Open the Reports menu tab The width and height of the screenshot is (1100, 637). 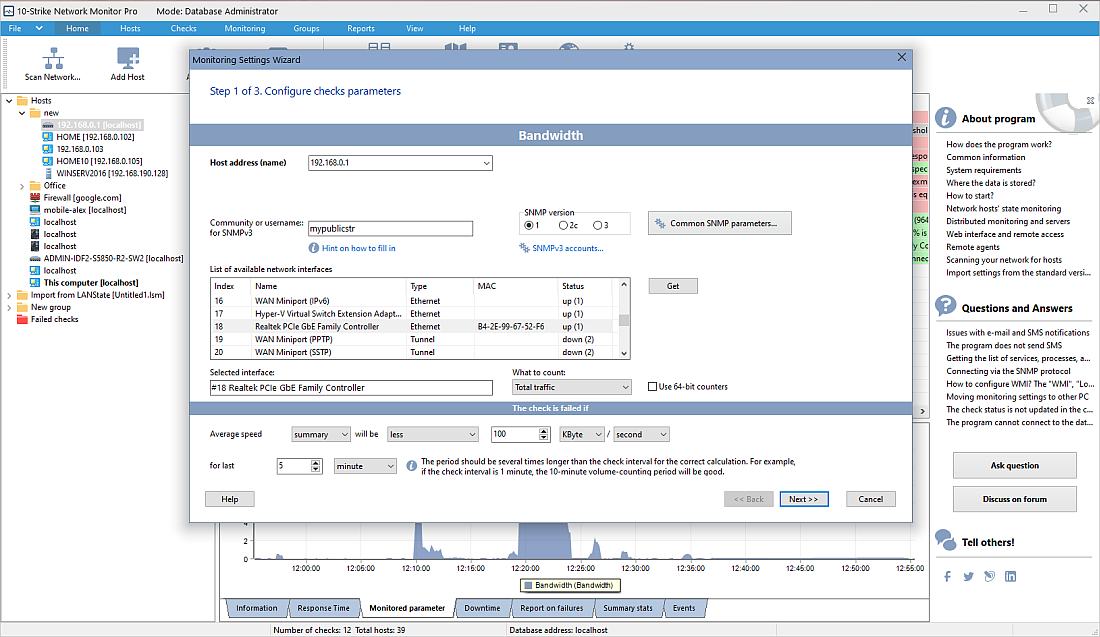[361, 28]
